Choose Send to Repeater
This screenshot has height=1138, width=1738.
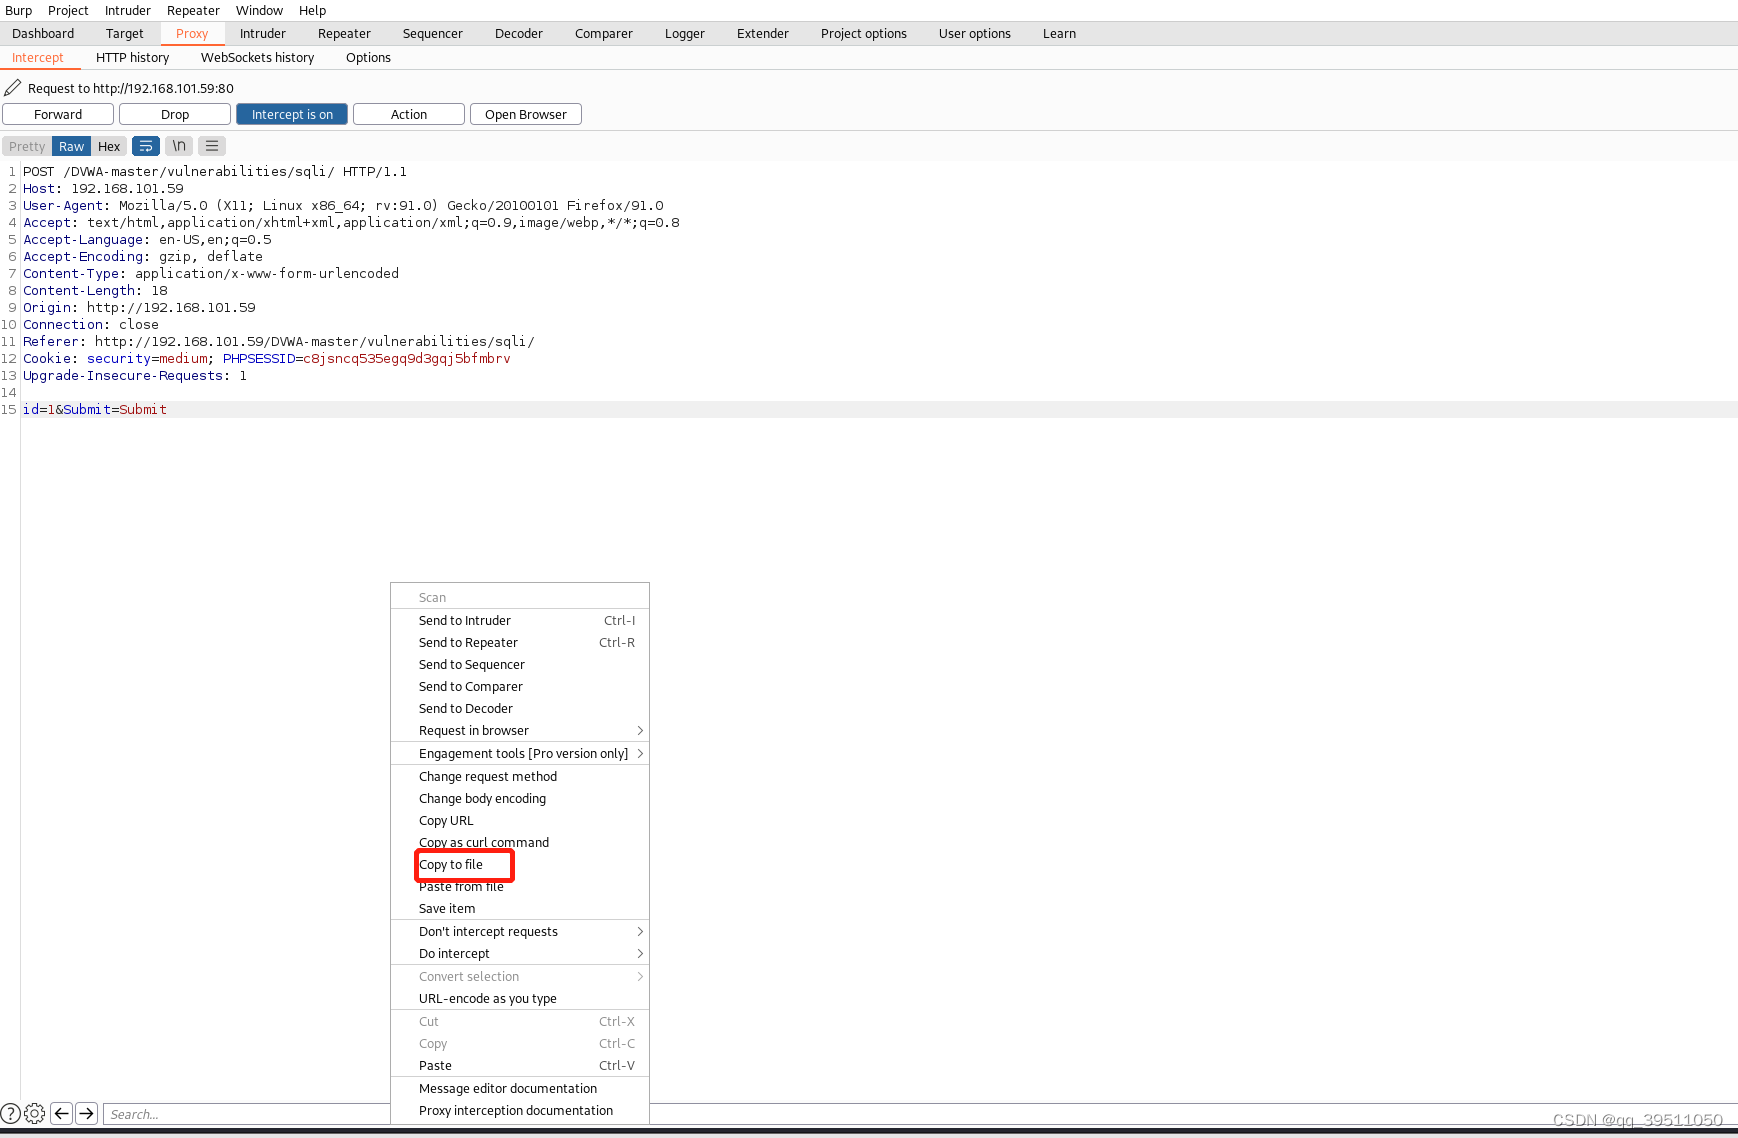point(520,643)
